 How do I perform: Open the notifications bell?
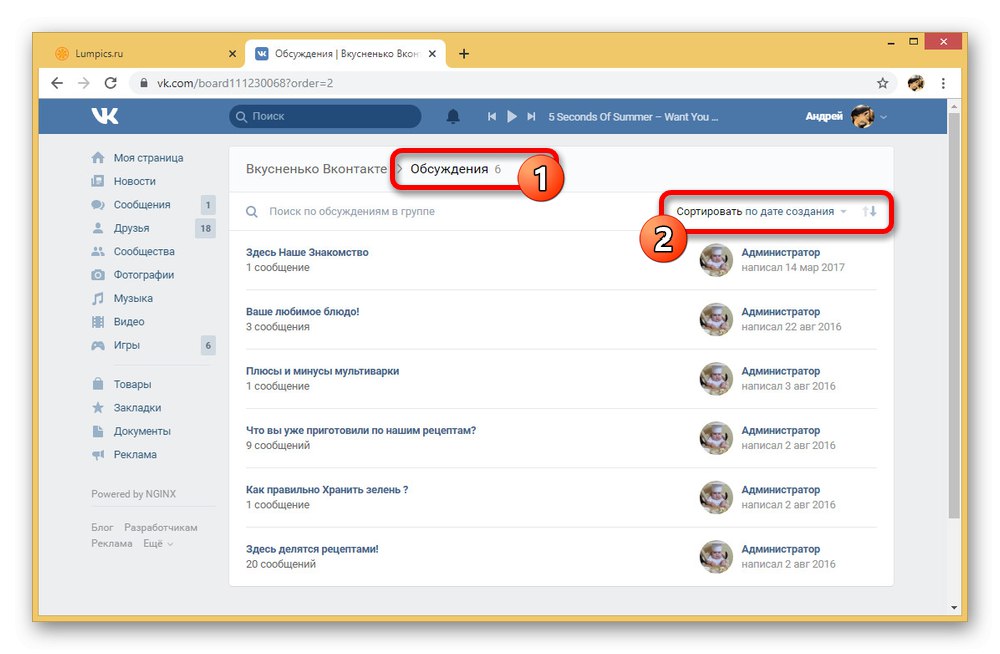coord(453,116)
